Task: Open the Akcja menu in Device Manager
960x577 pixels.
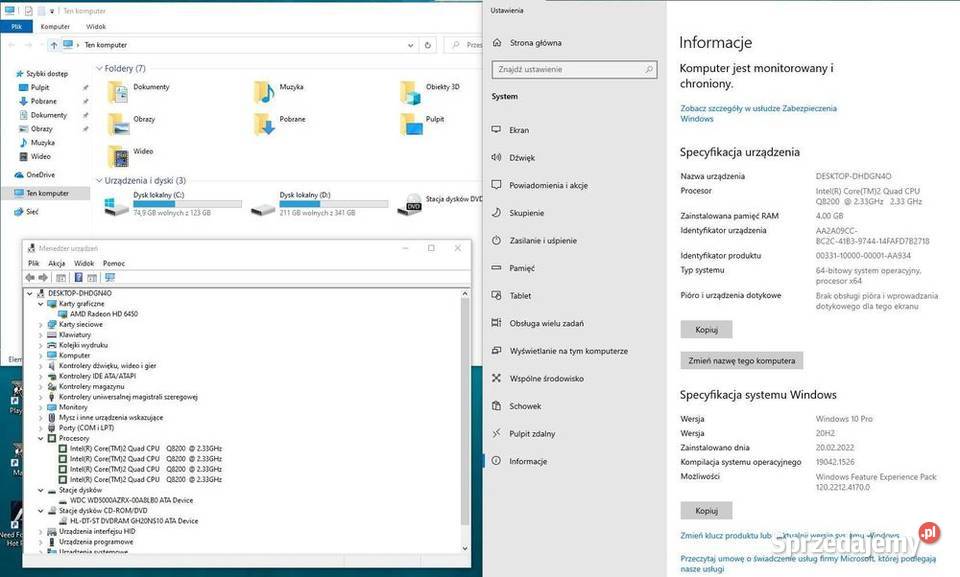Action: pos(57,263)
